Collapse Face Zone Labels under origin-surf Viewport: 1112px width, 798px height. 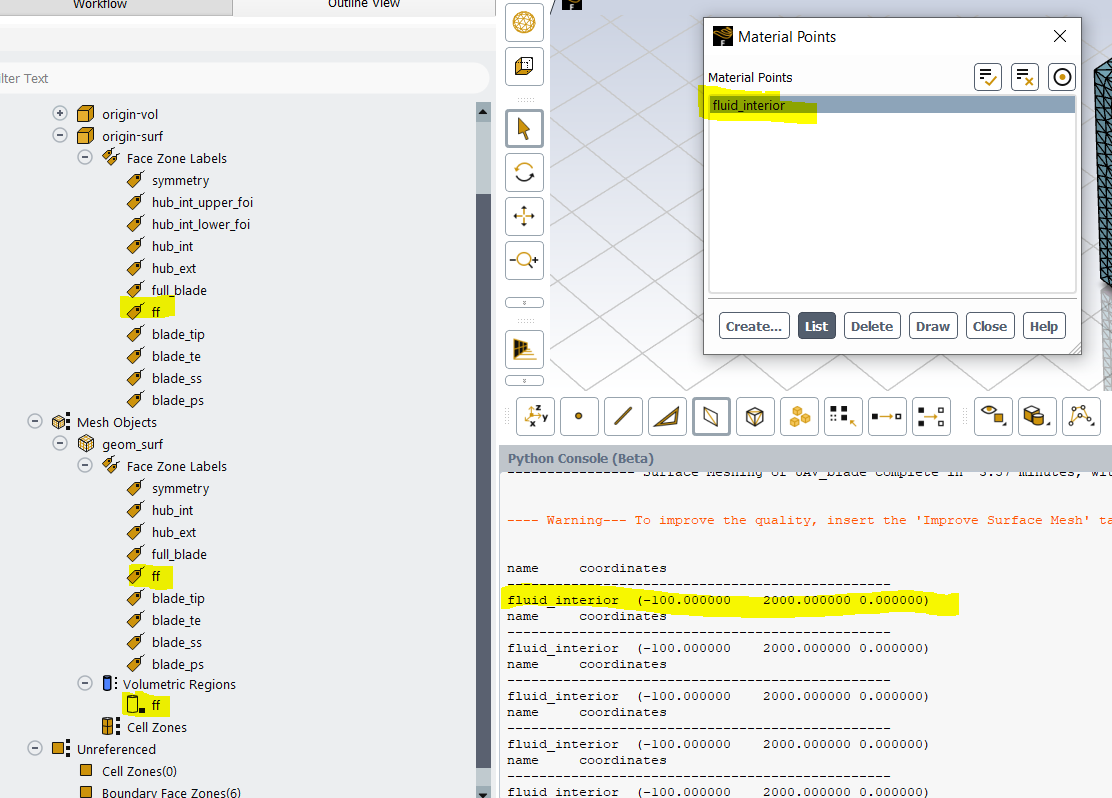click(x=85, y=157)
